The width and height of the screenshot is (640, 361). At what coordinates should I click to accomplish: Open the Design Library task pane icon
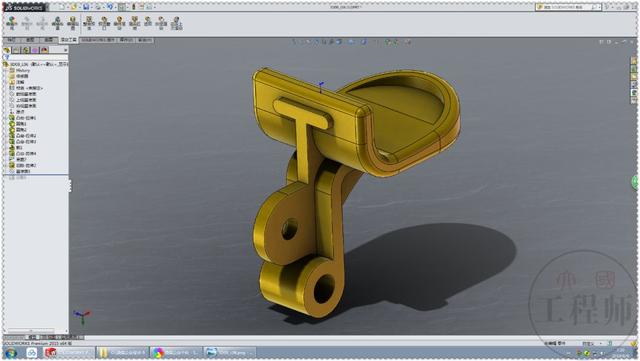pyautogui.click(x=634, y=69)
